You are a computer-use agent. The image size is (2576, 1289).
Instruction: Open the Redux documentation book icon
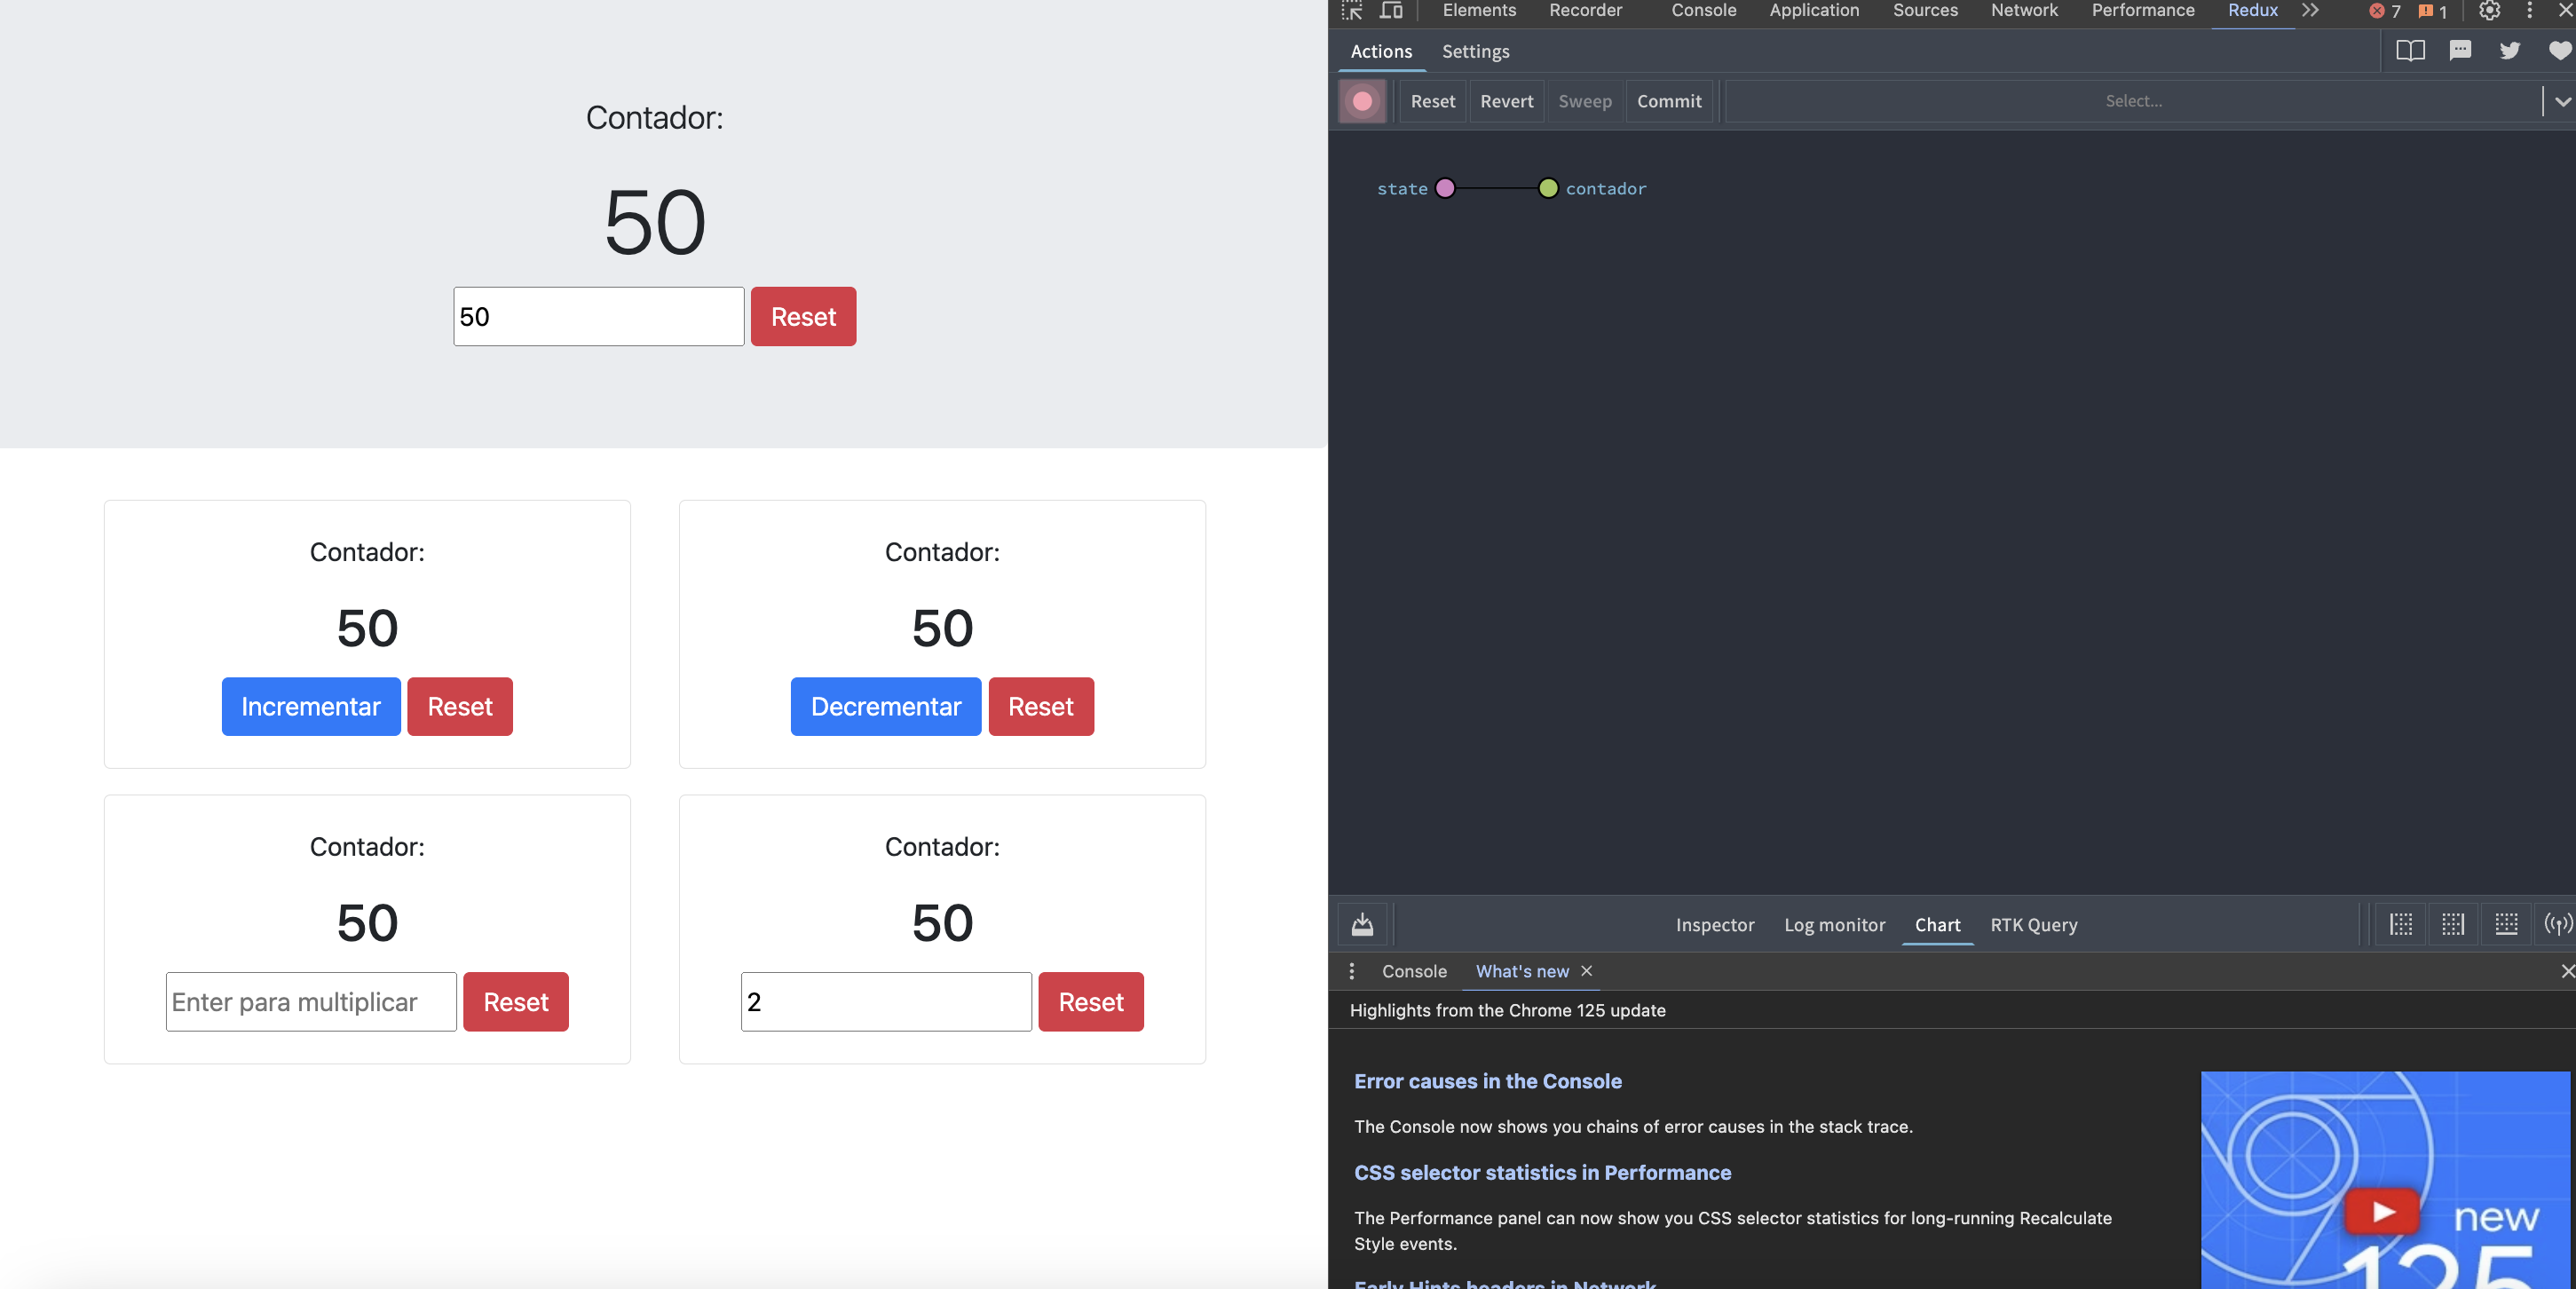pos(2410,51)
